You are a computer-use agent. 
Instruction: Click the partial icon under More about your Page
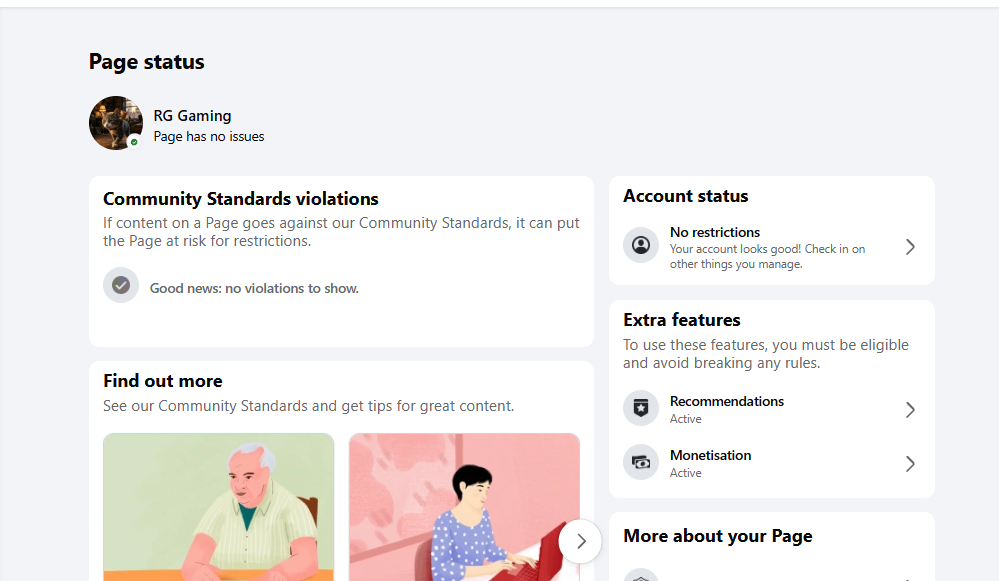click(641, 575)
